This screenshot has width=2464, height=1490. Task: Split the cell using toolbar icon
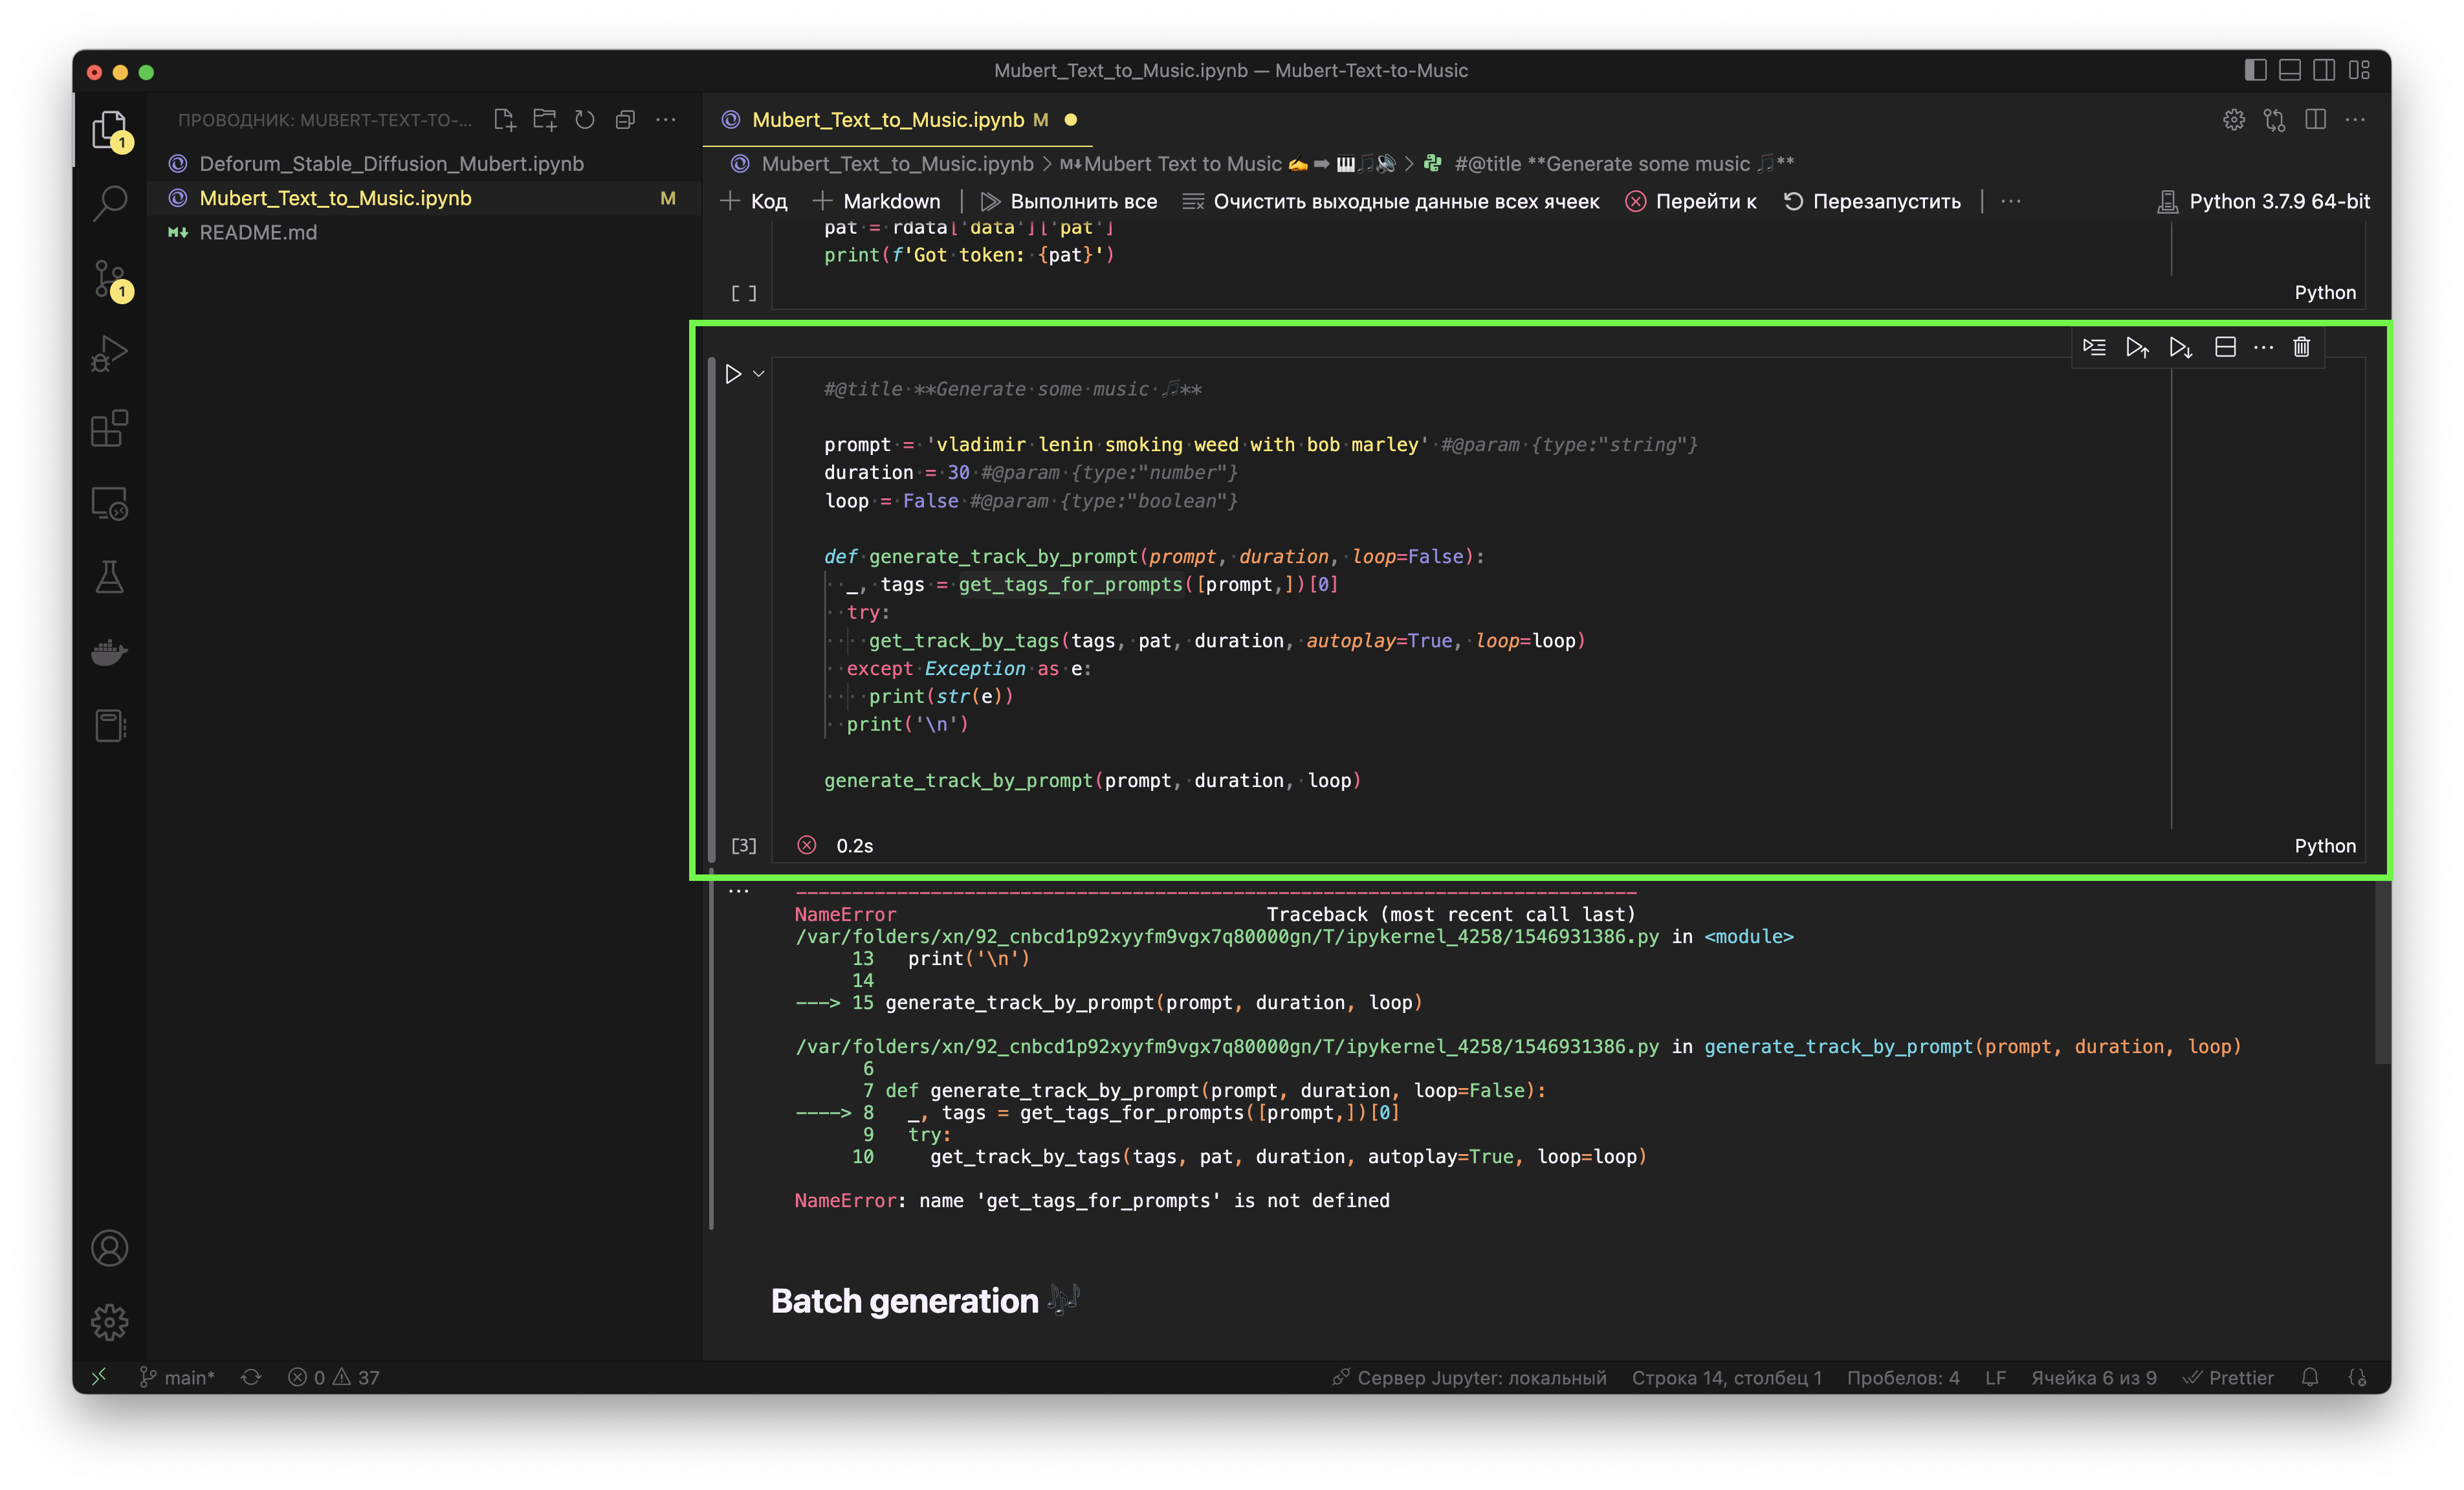click(x=2225, y=347)
